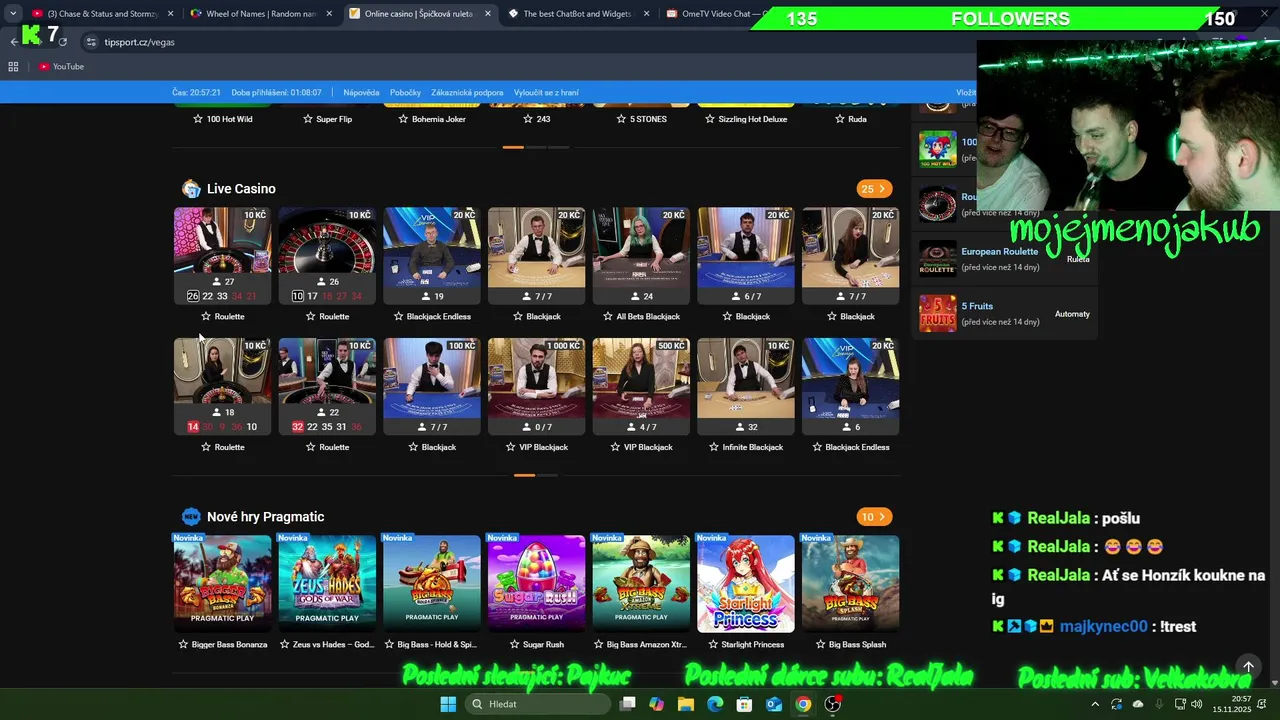
Task: Expand Nové hry Pragmatic with 10 button
Action: pyautogui.click(x=874, y=517)
